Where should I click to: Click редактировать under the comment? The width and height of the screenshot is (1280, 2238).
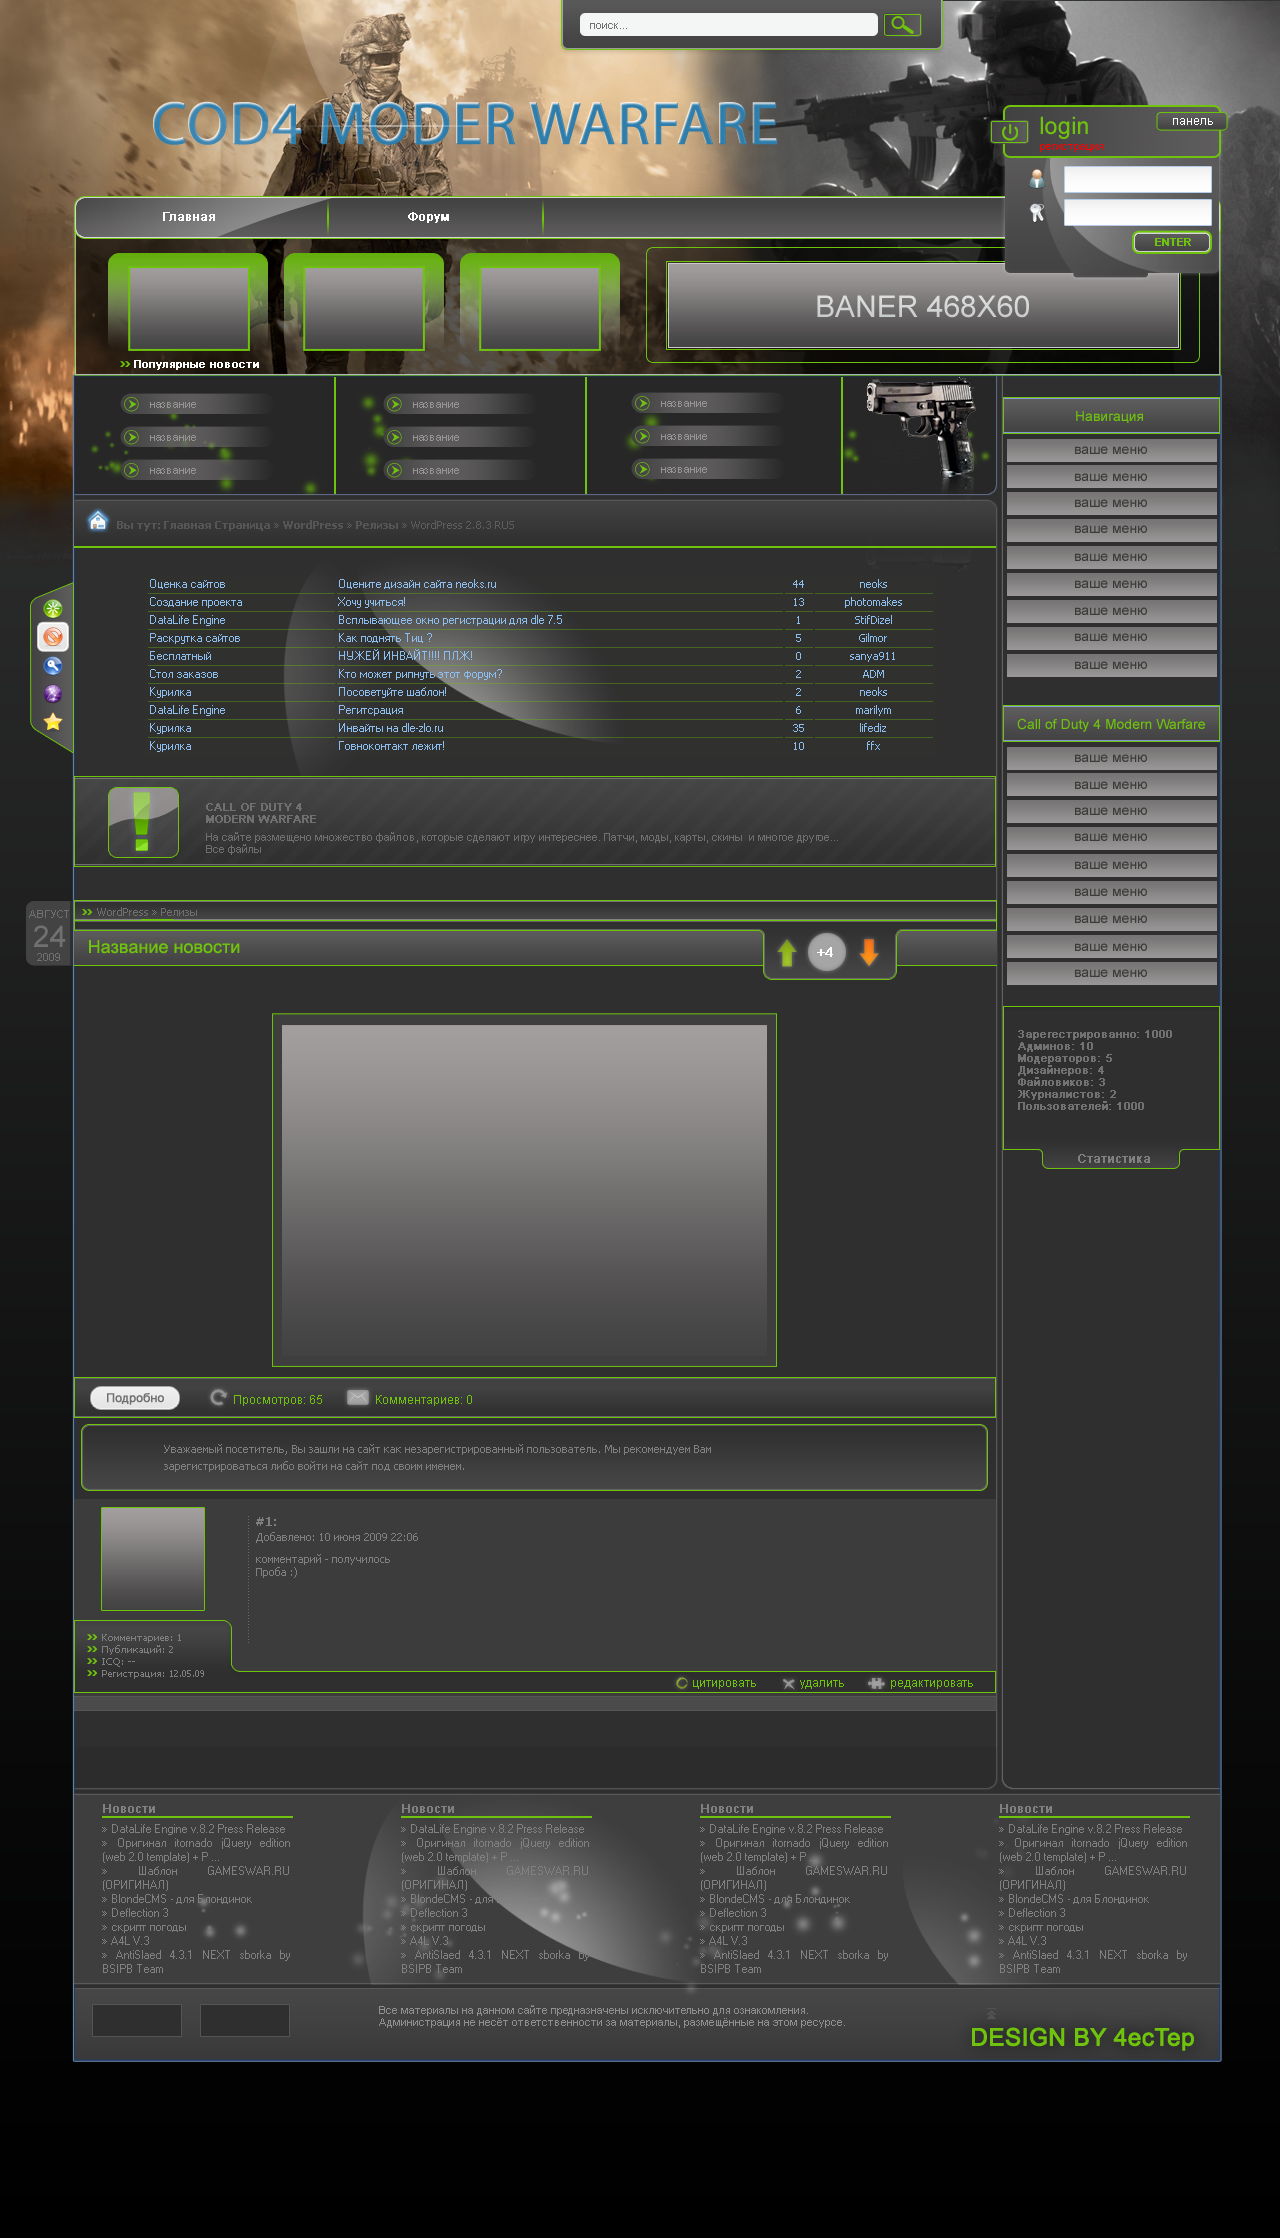(932, 1683)
